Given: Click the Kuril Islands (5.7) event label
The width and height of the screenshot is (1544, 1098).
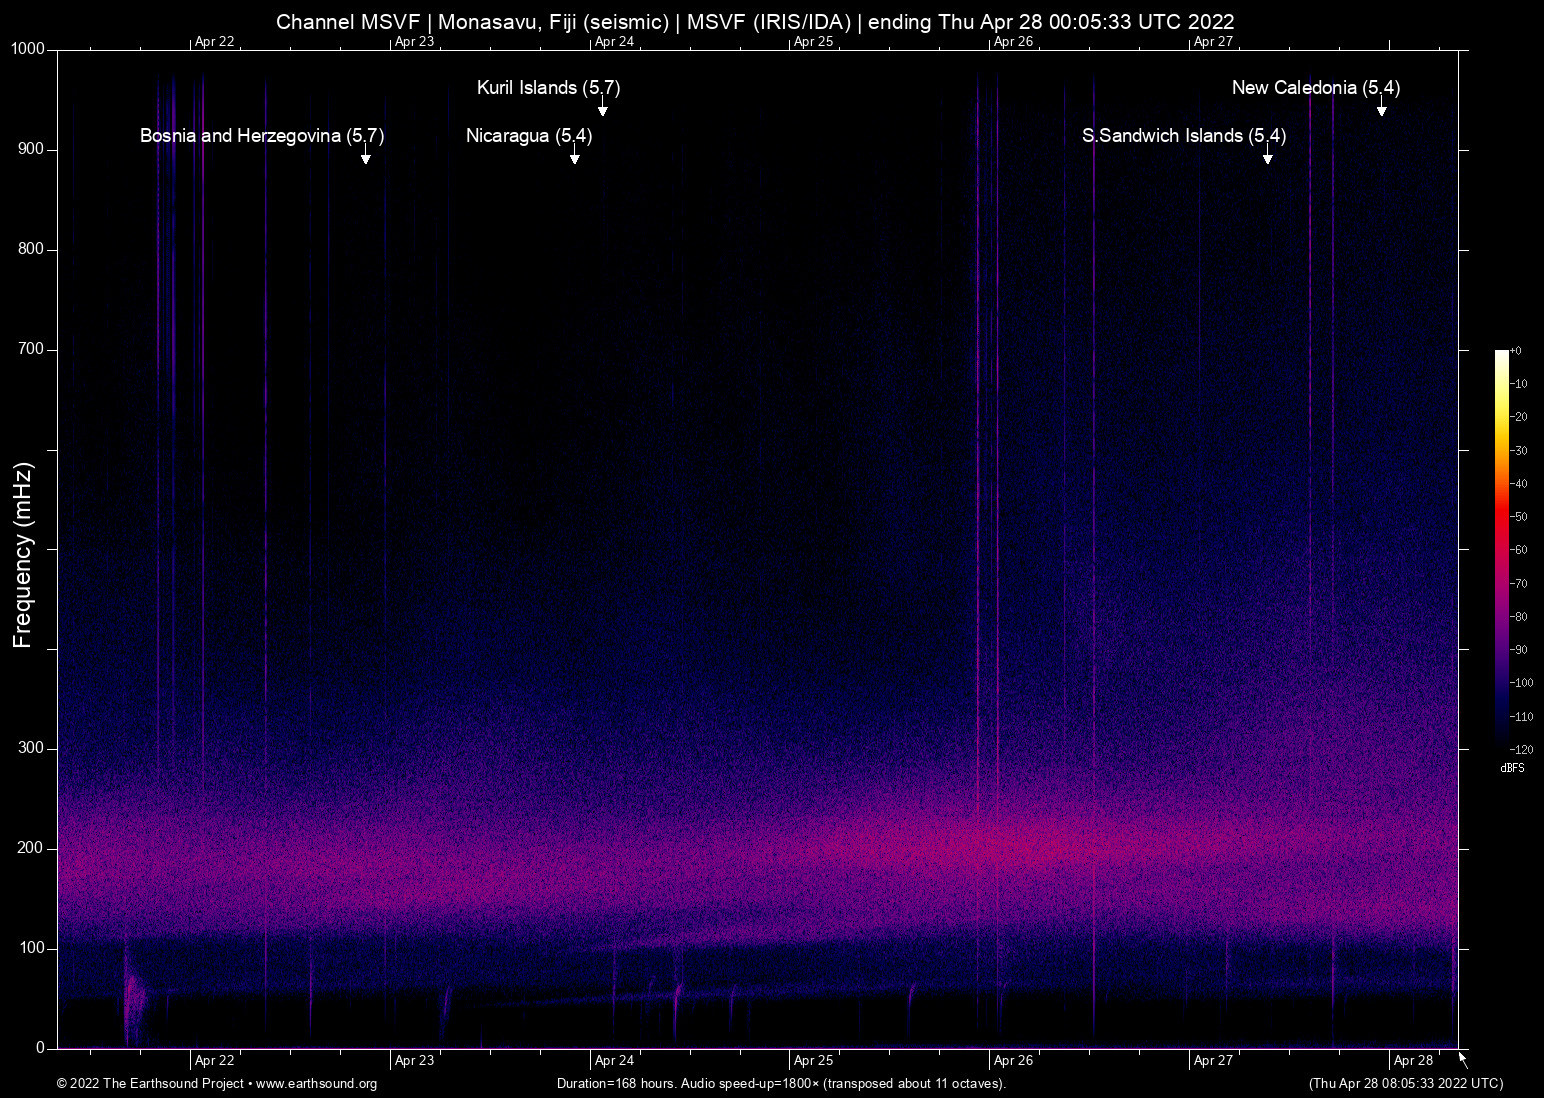Looking at the screenshot, I should pyautogui.click(x=548, y=88).
